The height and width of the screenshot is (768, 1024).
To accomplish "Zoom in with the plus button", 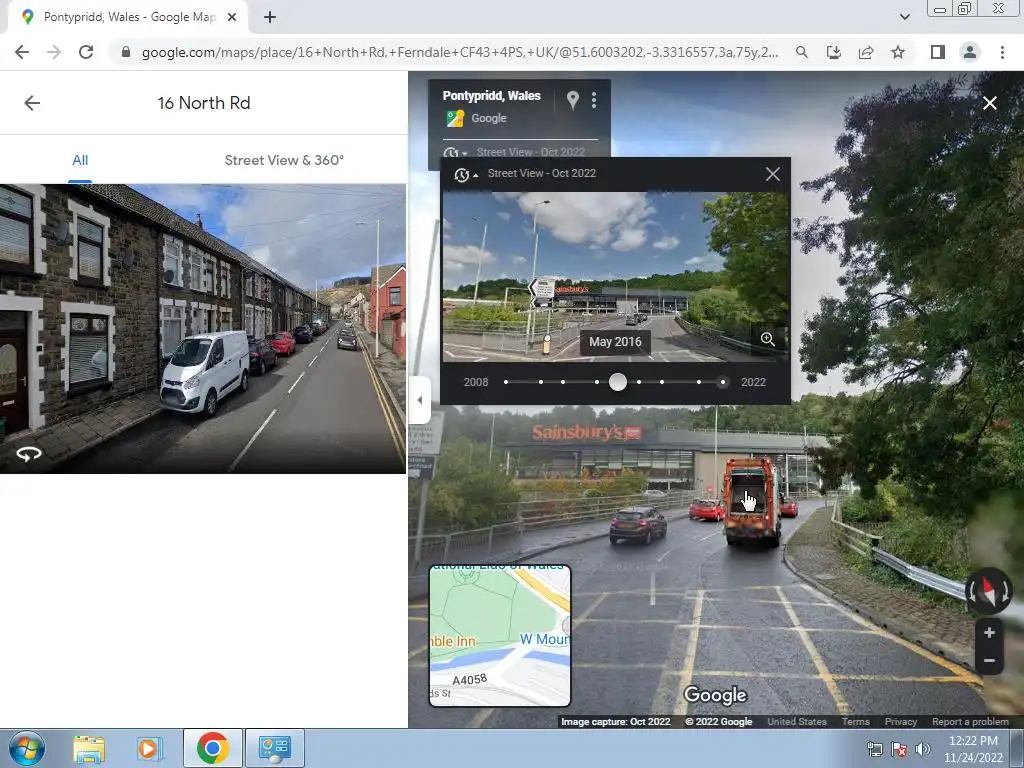I will 989,633.
